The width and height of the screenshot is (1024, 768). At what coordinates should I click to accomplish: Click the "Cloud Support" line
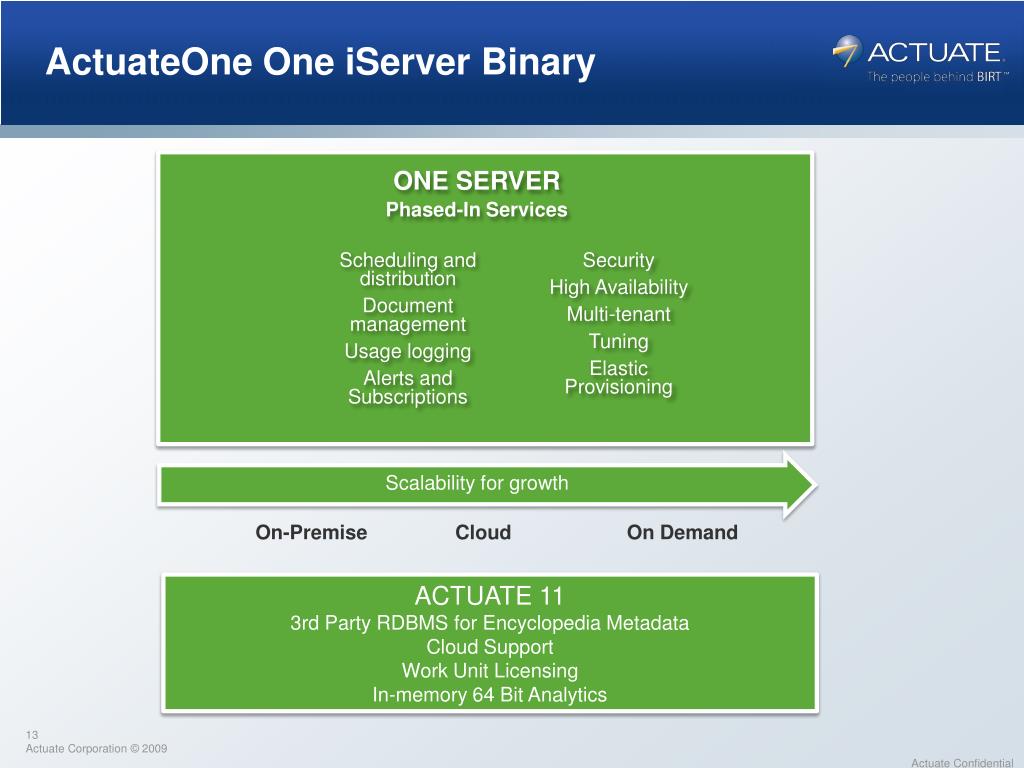tap(490, 647)
